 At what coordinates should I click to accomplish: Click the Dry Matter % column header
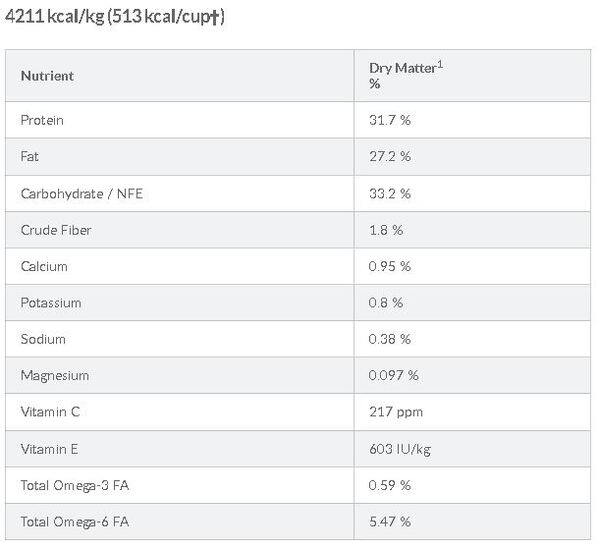click(x=406, y=75)
